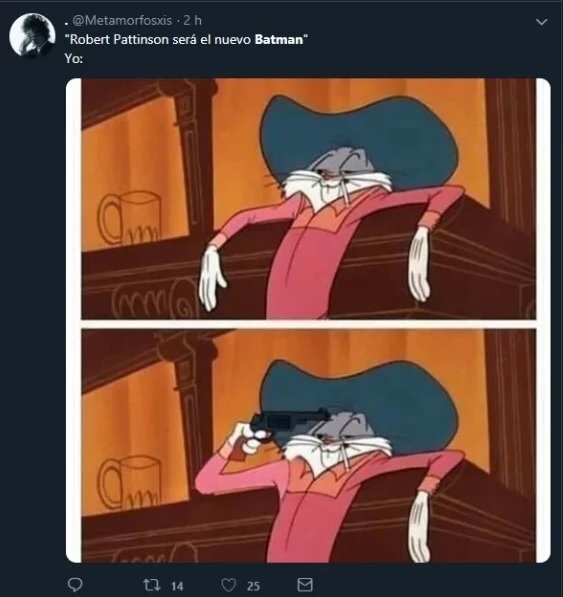
Task: Click the like count number 25
Action: [x=253, y=586]
